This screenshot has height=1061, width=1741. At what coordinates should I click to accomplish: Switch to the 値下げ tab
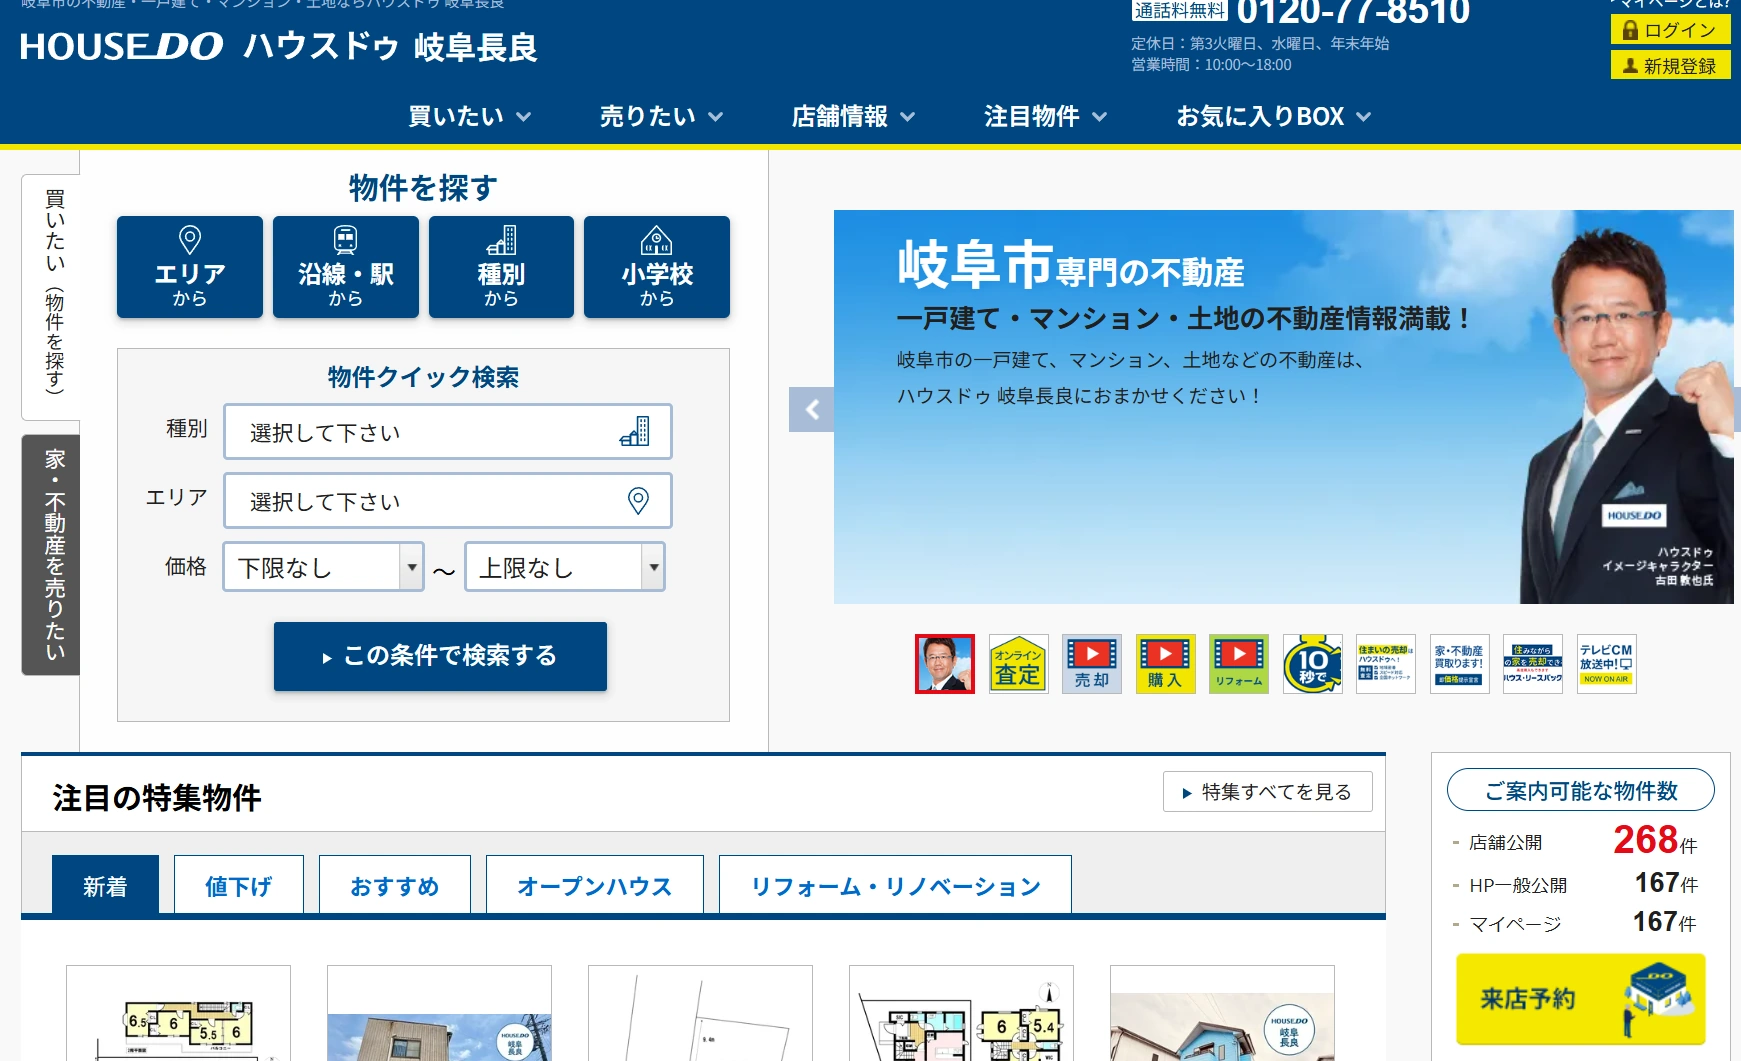point(239,885)
